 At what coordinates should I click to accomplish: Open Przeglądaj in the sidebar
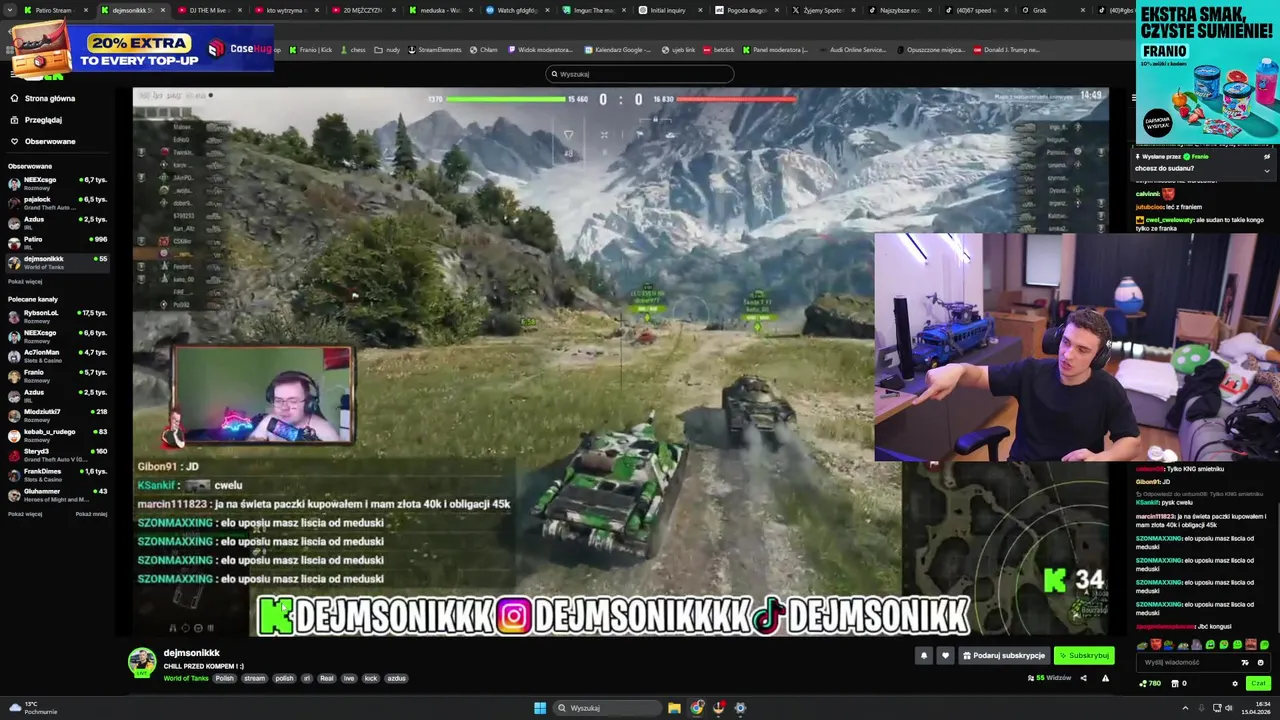pyautogui.click(x=36, y=120)
